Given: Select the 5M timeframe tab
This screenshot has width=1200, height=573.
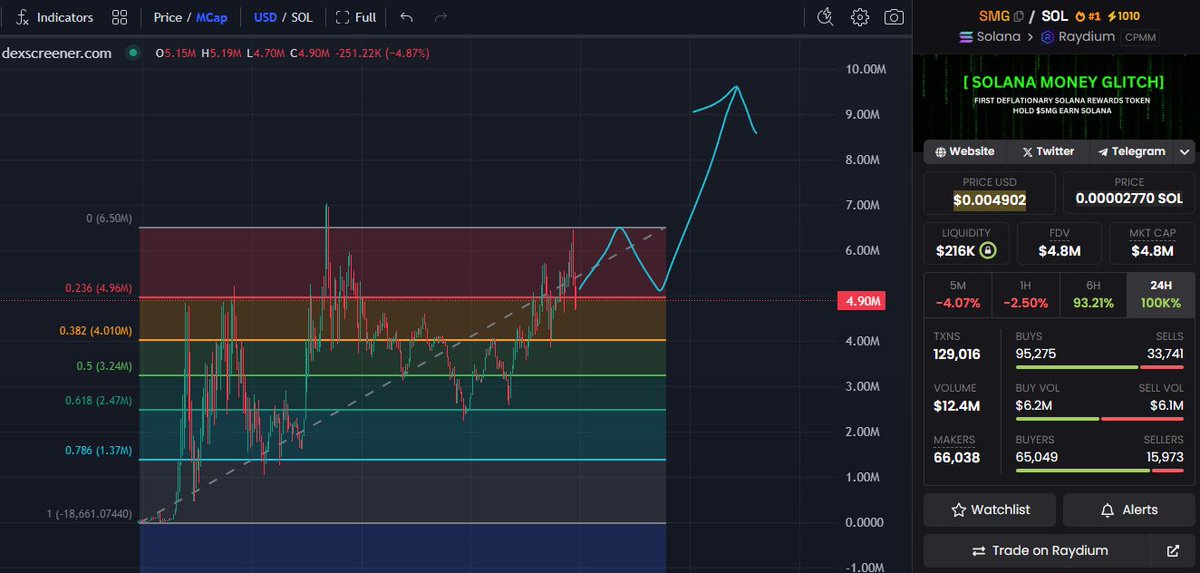Looking at the screenshot, I should 957,293.
